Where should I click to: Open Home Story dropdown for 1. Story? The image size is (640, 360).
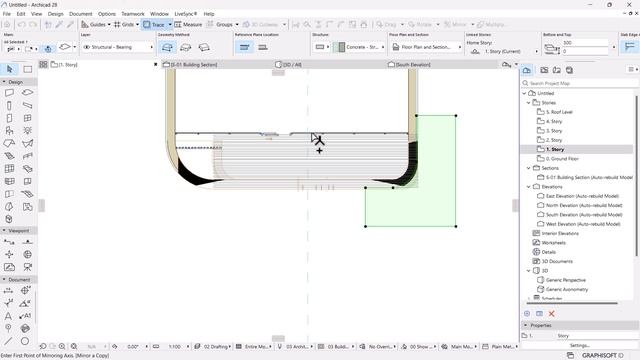(x=503, y=51)
